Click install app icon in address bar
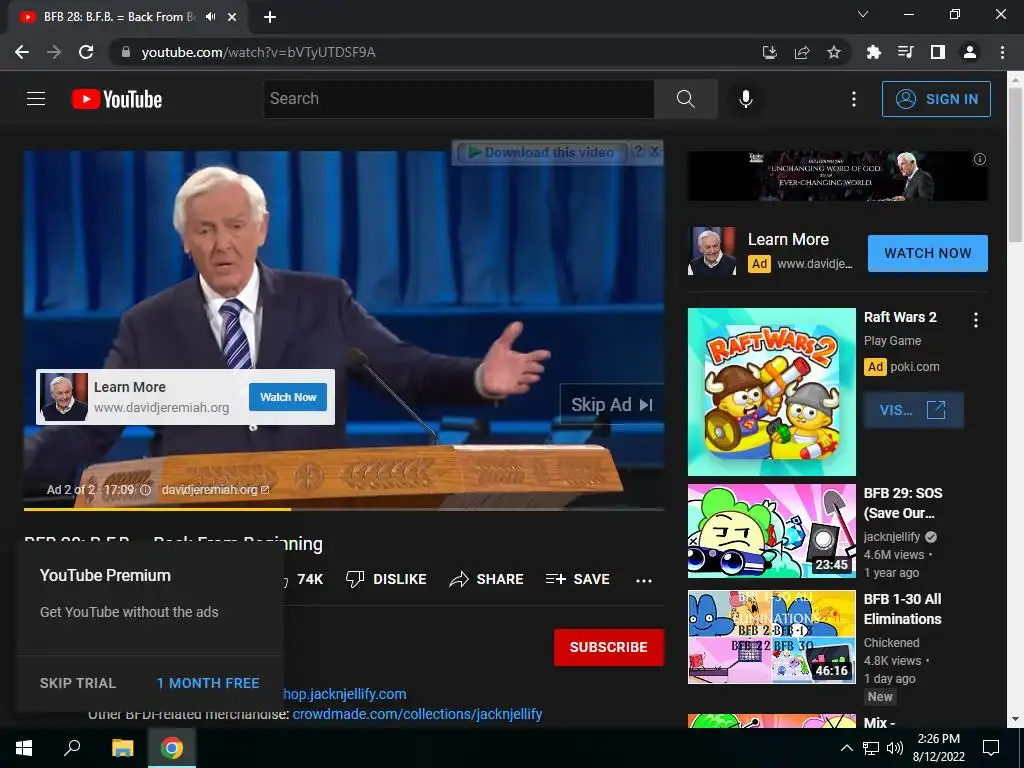The width and height of the screenshot is (1024, 768). click(770, 52)
